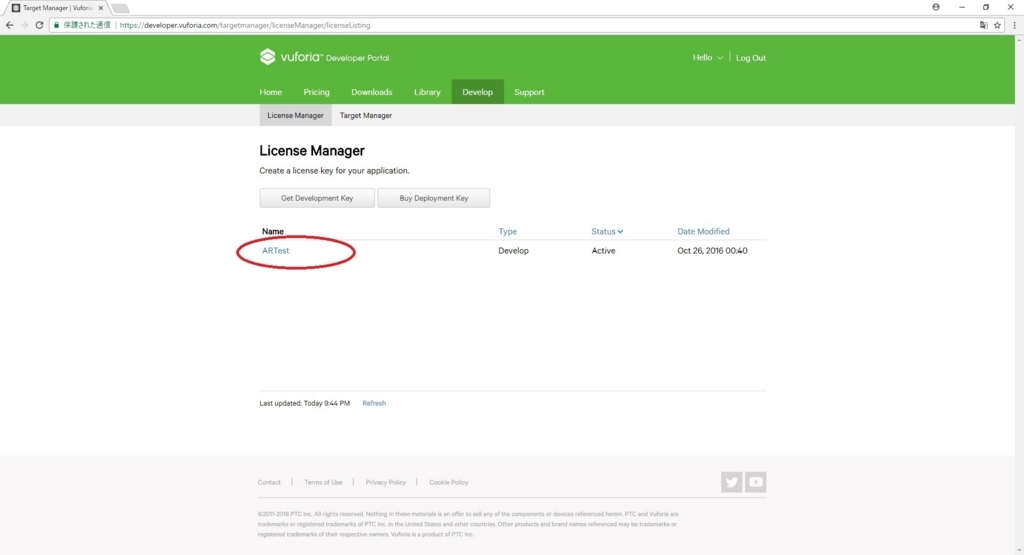1024x555 pixels.
Task: Select the Target Manager browser tab
Action: coord(57,8)
